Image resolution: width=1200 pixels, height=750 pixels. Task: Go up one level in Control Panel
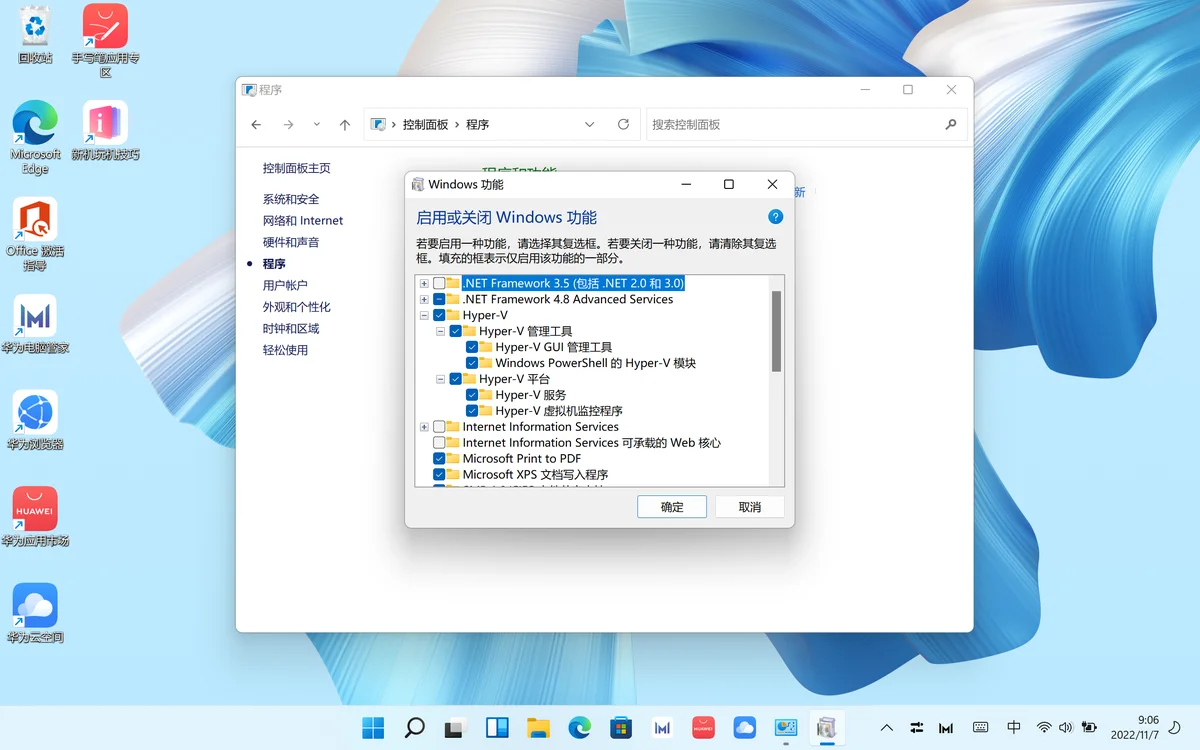tap(345, 125)
